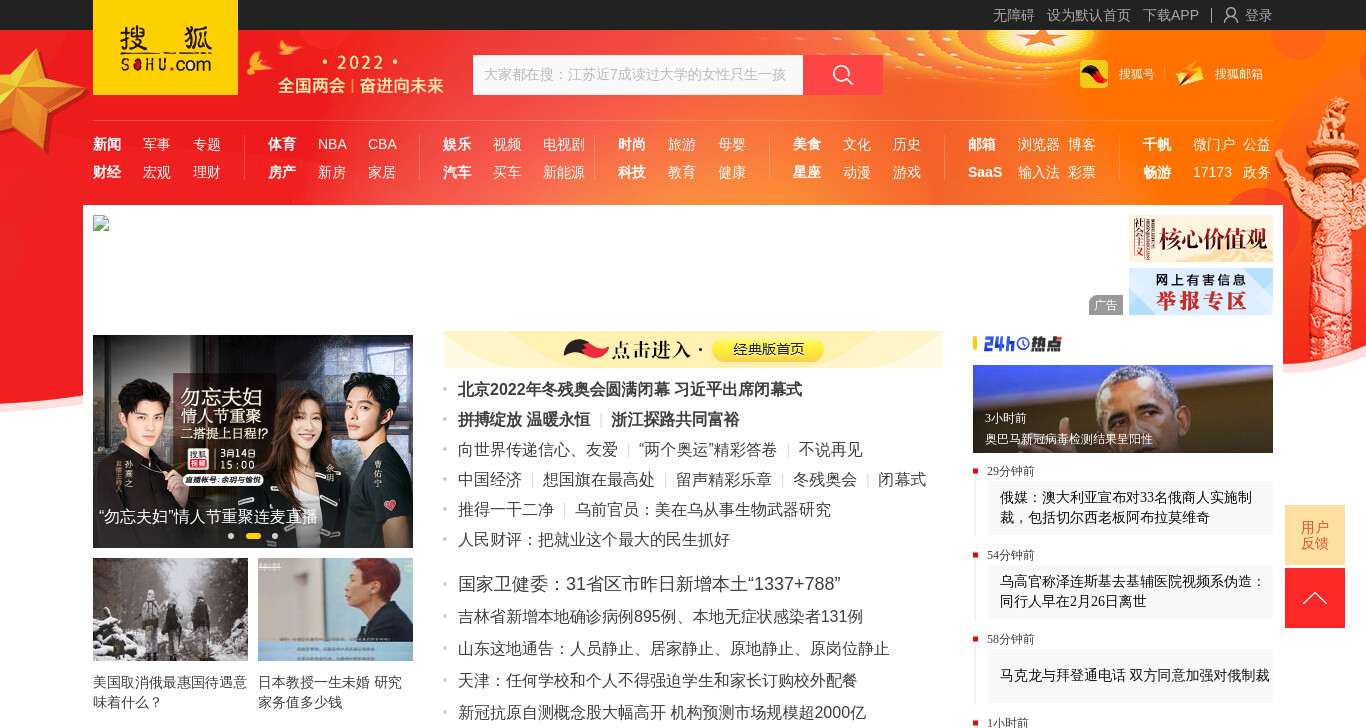This screenshot has width=1366, height=728.
Task: Open the 电视剧 navigation link
Action: (564, 144)
